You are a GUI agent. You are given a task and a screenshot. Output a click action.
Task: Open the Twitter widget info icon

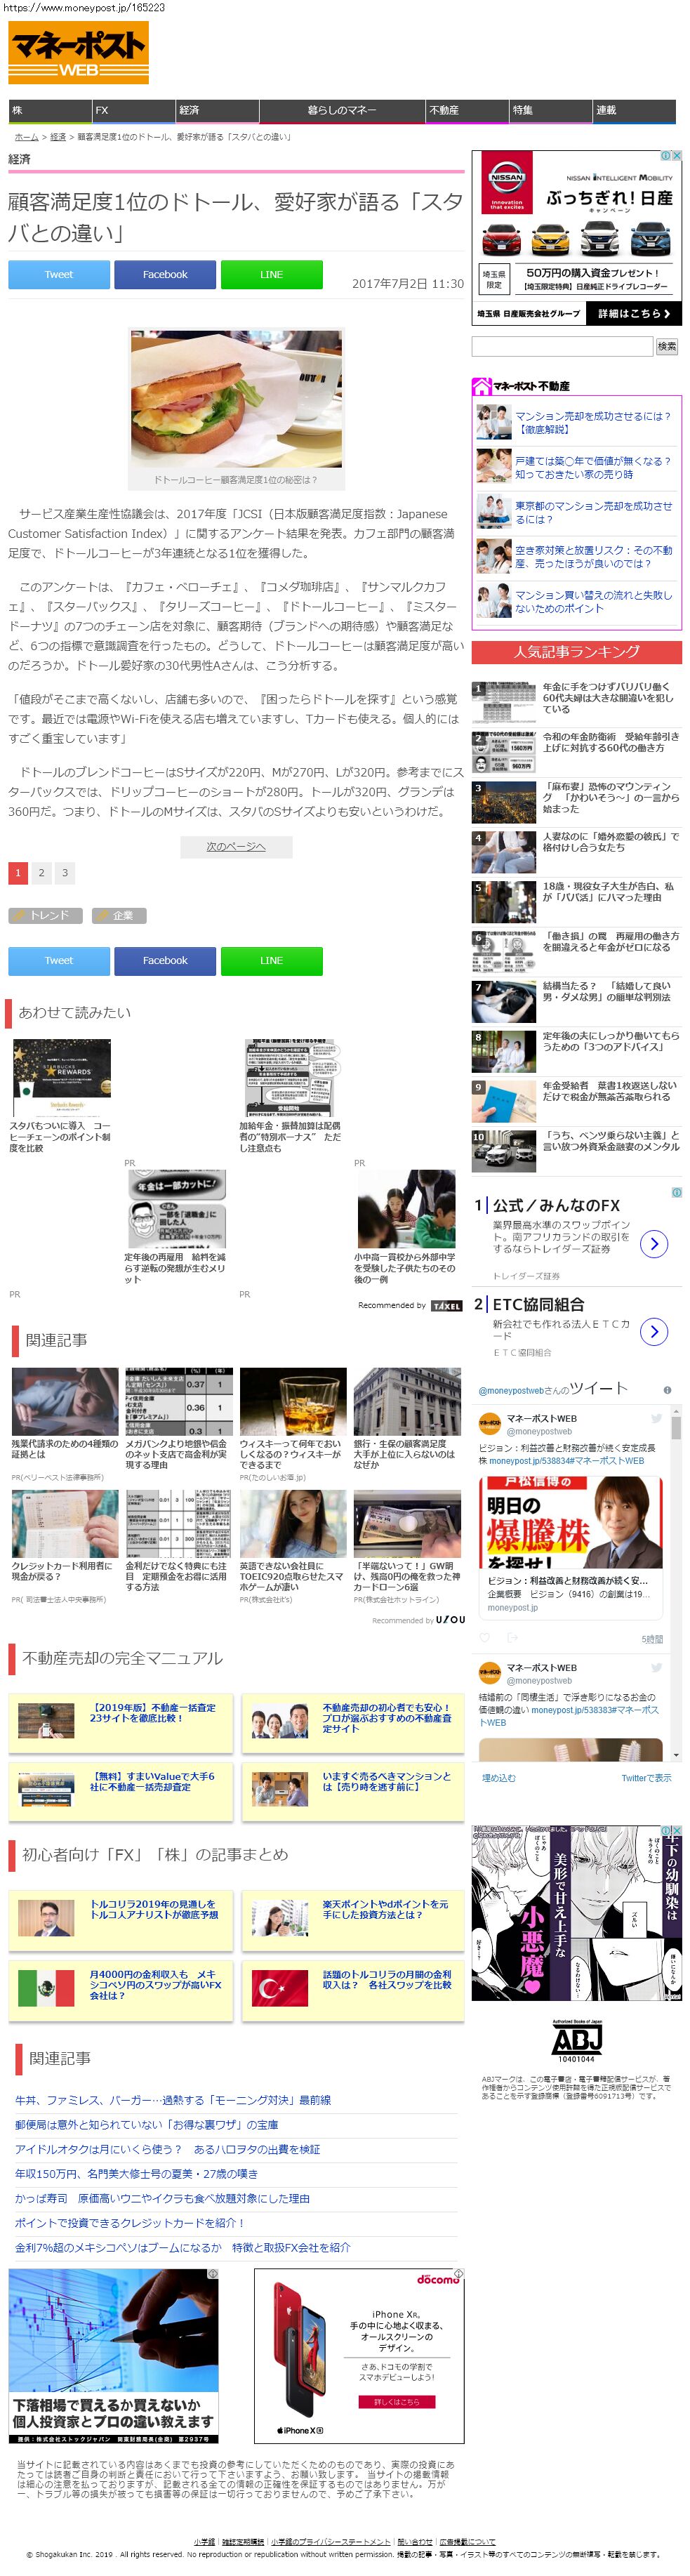tap(667, 1390)
